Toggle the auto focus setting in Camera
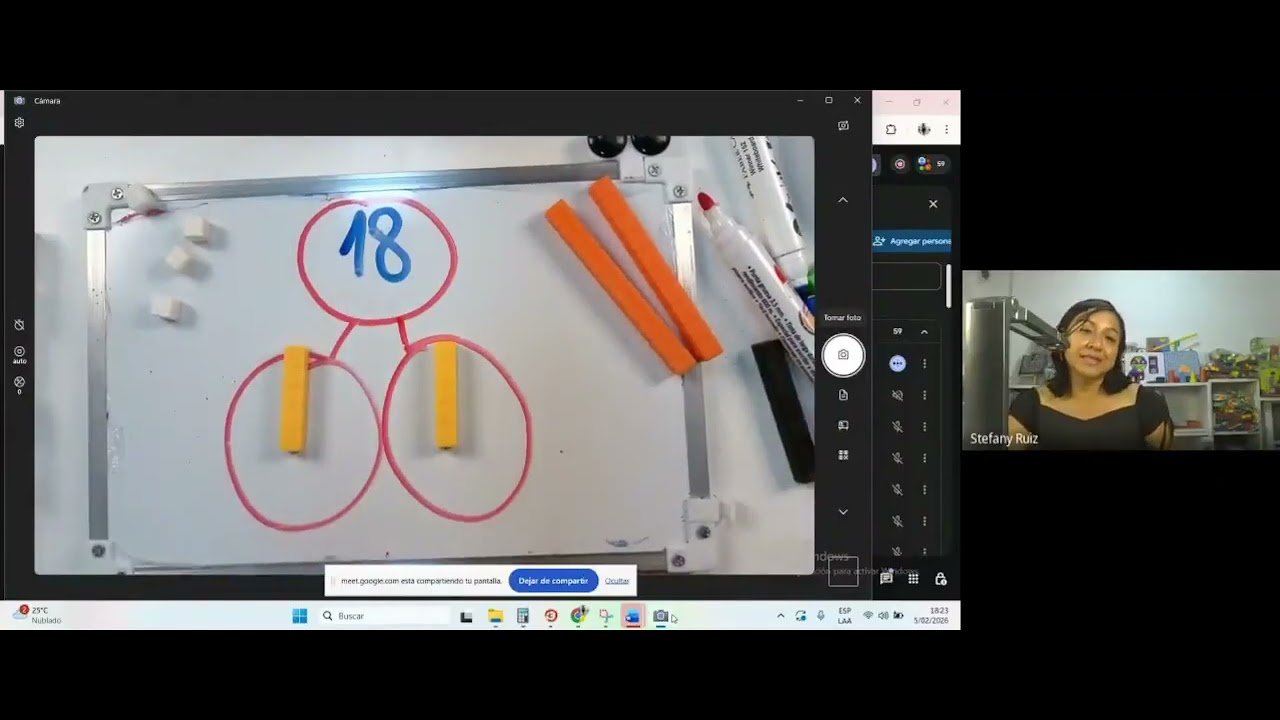 tap(19, 354)
